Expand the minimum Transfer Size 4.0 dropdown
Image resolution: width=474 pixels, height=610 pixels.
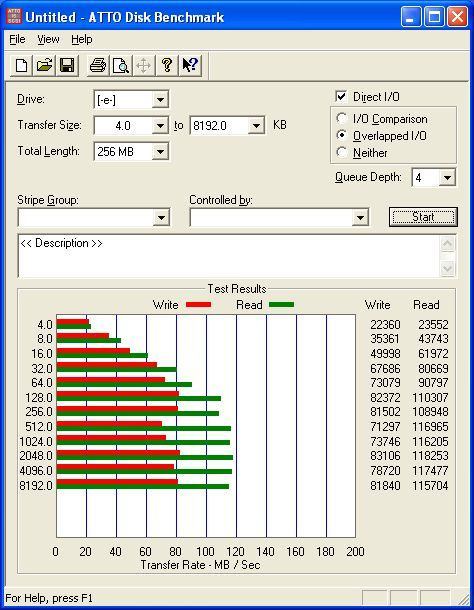tap(160, 126)
